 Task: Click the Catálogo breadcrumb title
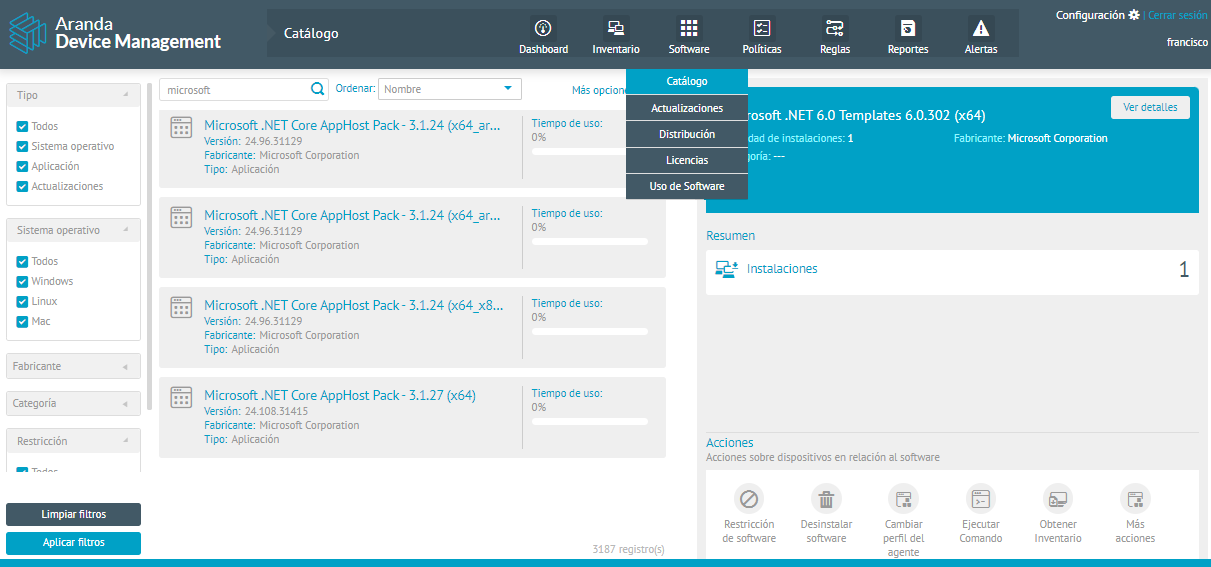coord(311,33)
